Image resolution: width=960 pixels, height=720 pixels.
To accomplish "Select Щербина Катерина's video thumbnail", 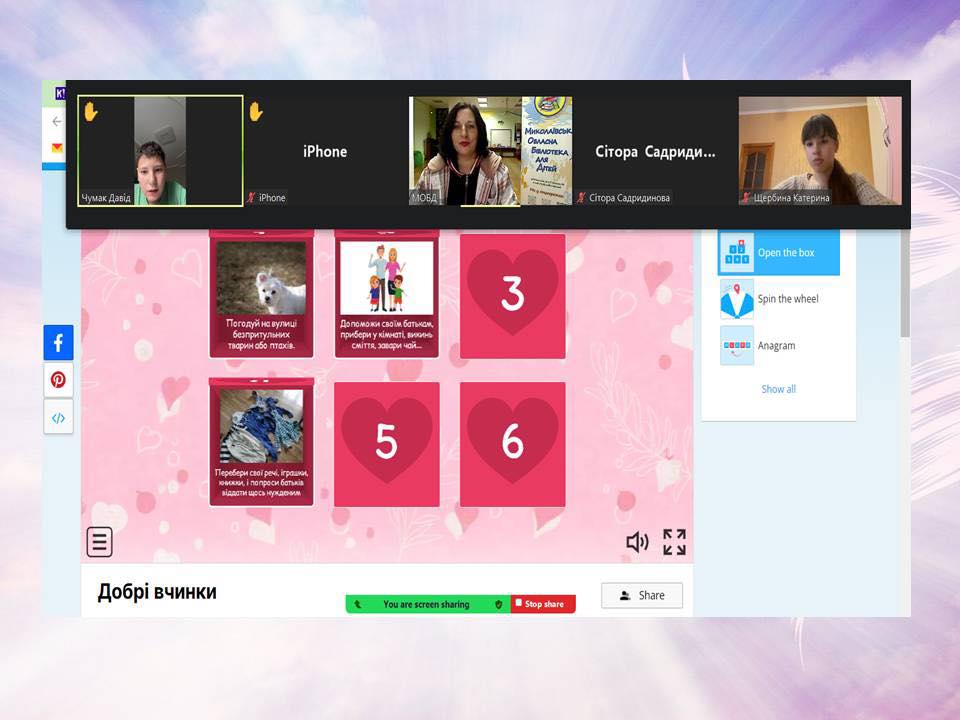I will [819, 150].
